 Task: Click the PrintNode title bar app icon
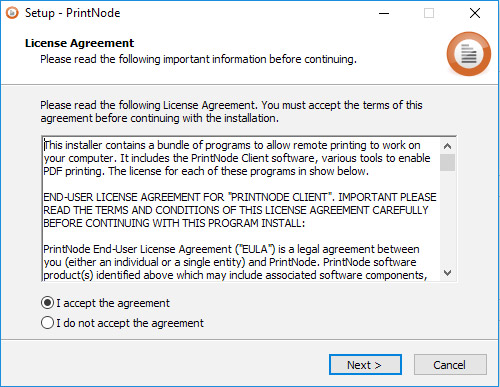point(12,13)
